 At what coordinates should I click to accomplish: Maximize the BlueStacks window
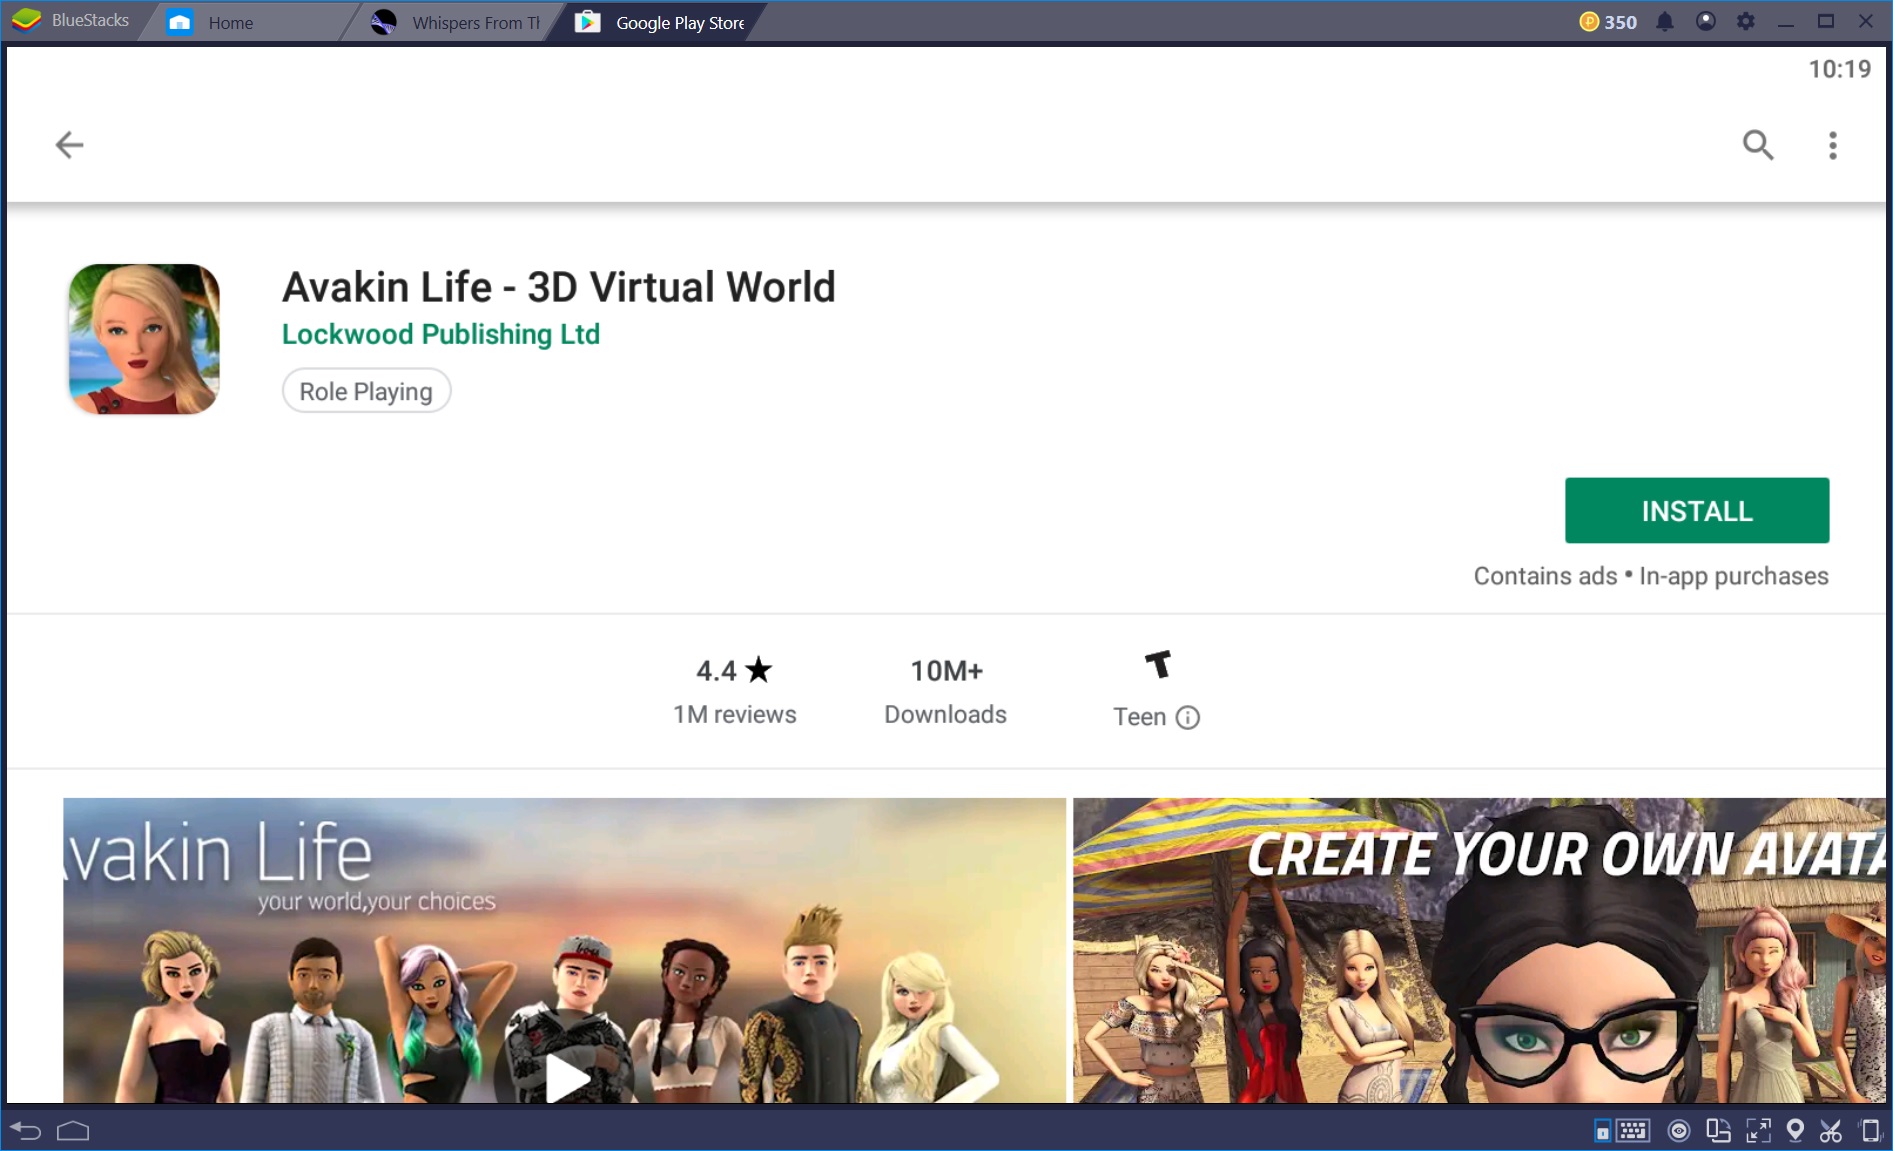pyautogui.click(x=1826, y=21)
